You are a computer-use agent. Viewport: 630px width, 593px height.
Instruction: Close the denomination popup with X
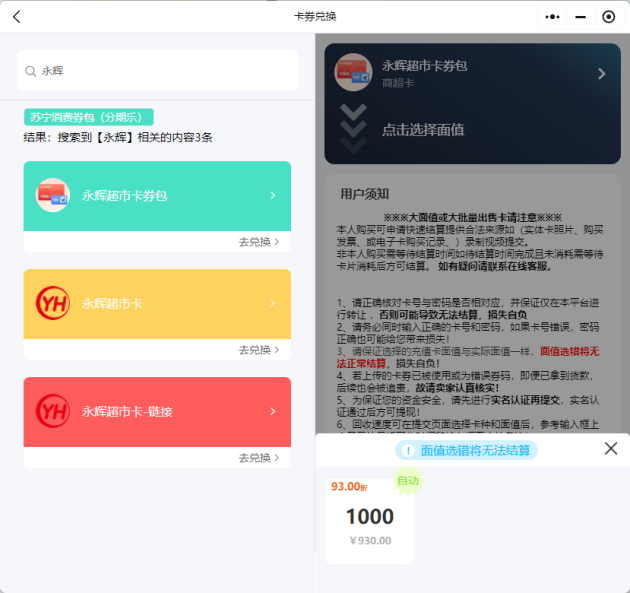click(x=611, y=448)
